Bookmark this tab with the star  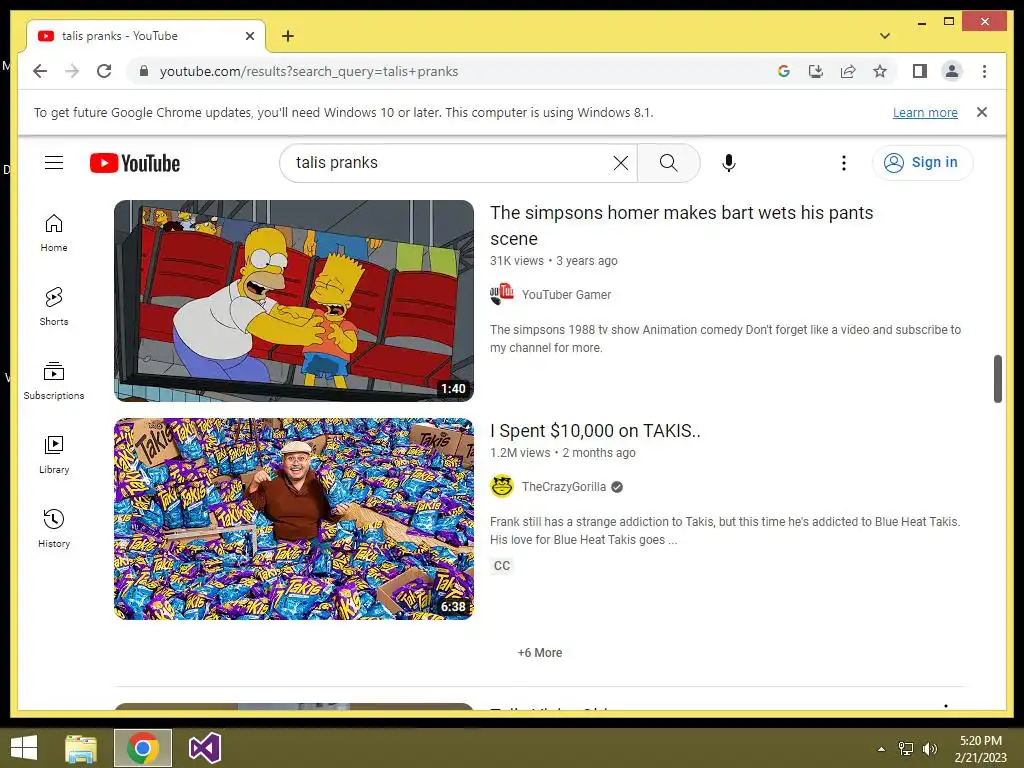[880, 71]
